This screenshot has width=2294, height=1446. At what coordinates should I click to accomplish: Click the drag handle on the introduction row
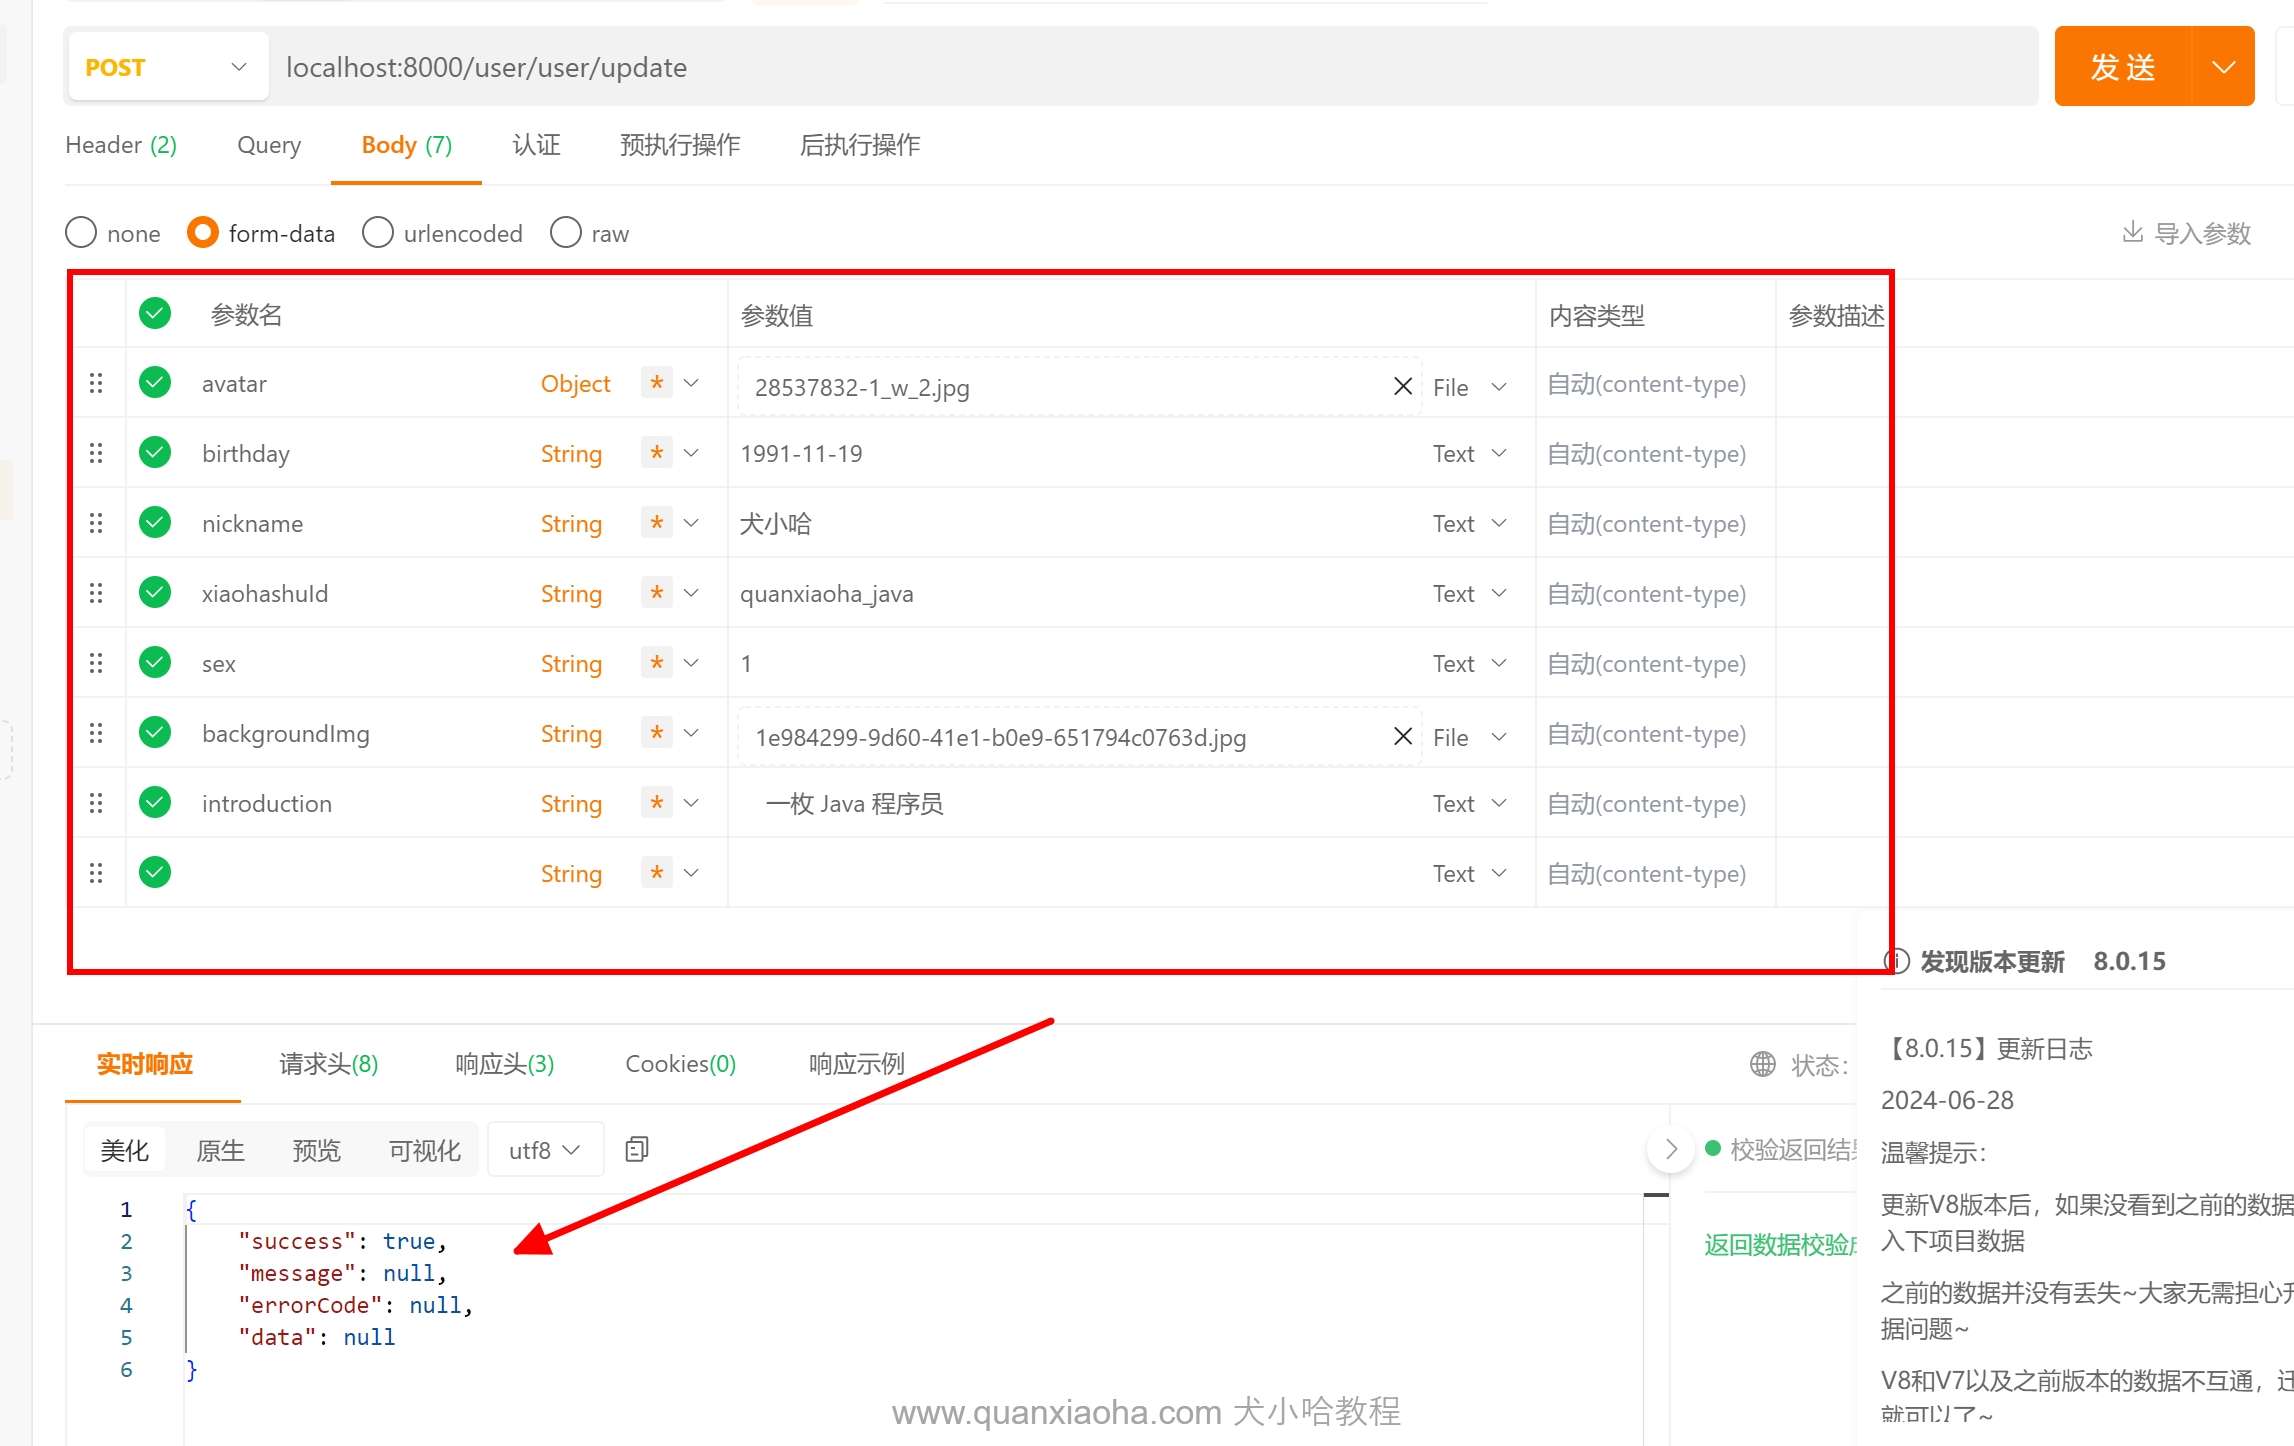[96, 803]
